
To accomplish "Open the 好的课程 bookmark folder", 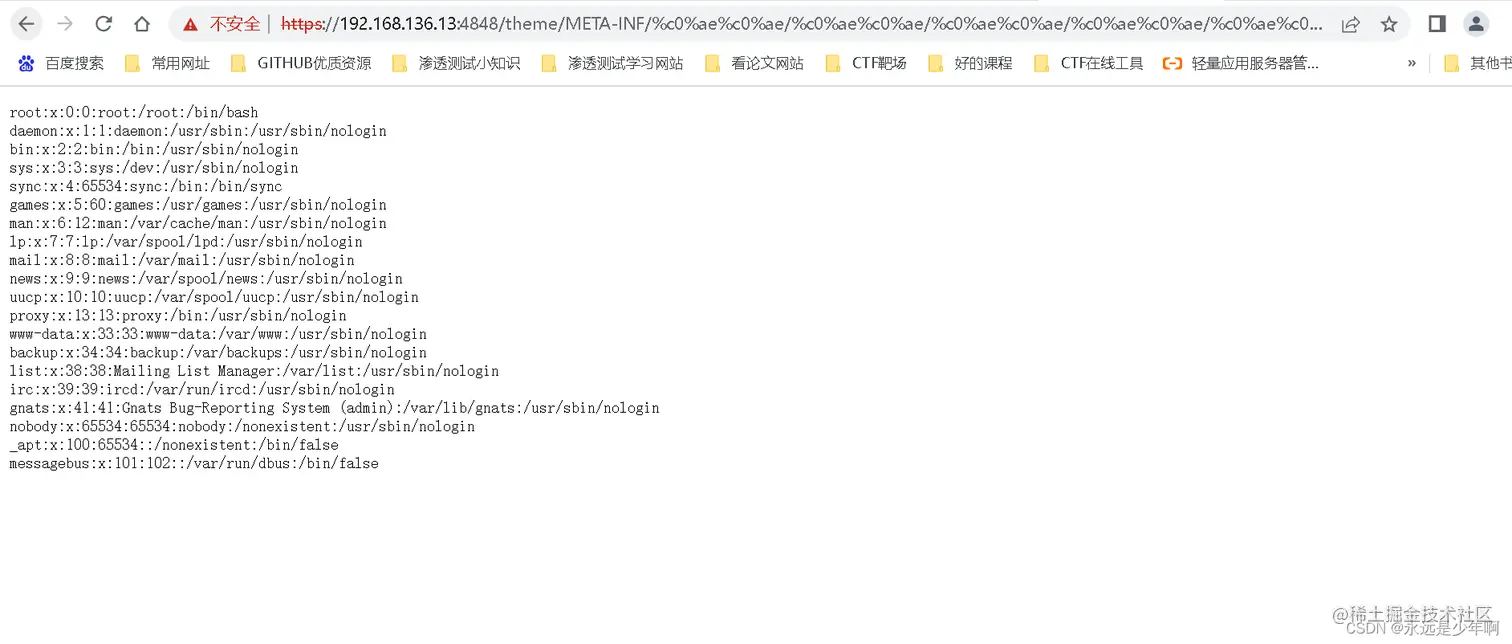I will coord(970,63).
